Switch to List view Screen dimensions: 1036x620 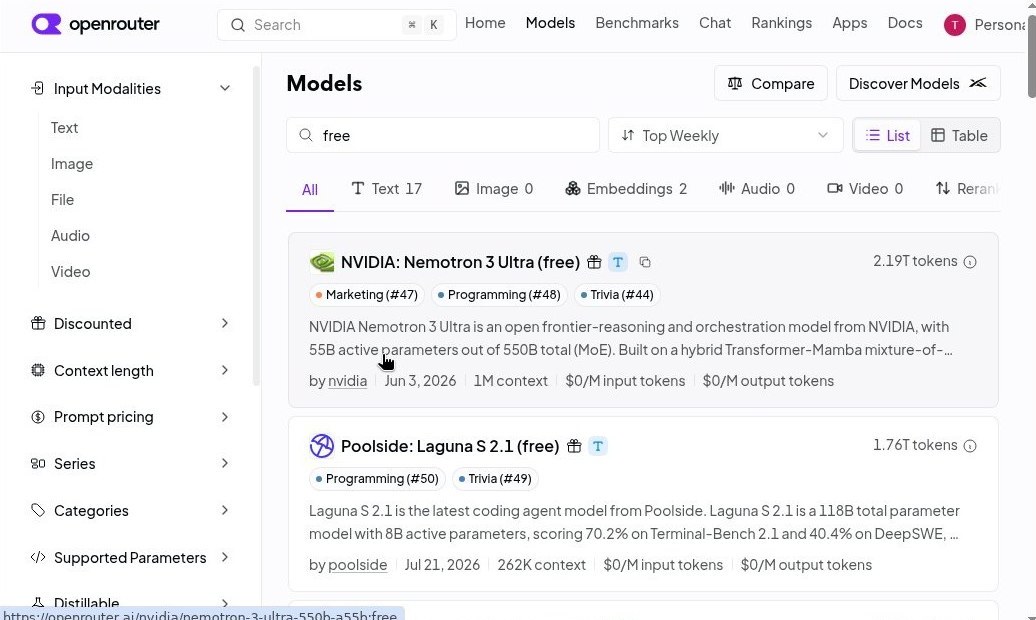point(887,136)
